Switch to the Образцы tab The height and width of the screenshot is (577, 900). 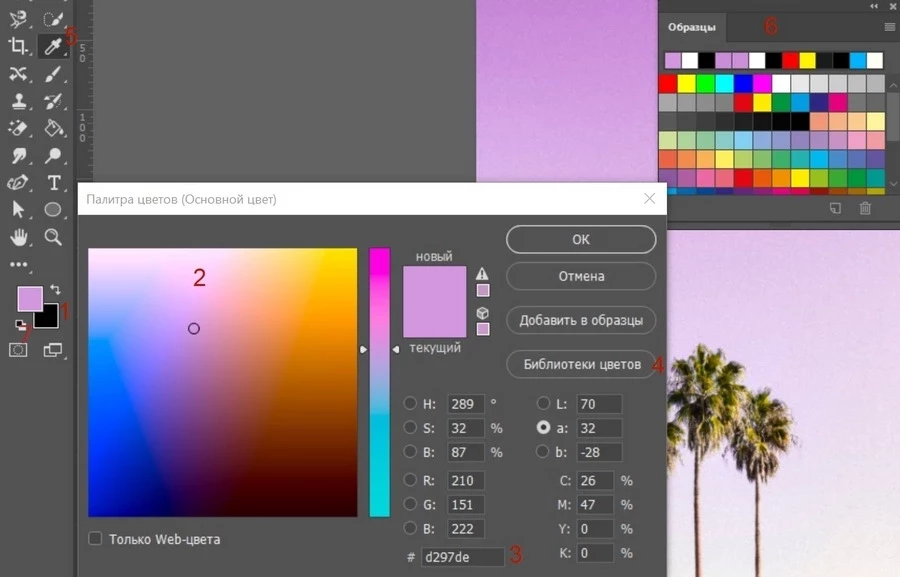click(692, 27)
